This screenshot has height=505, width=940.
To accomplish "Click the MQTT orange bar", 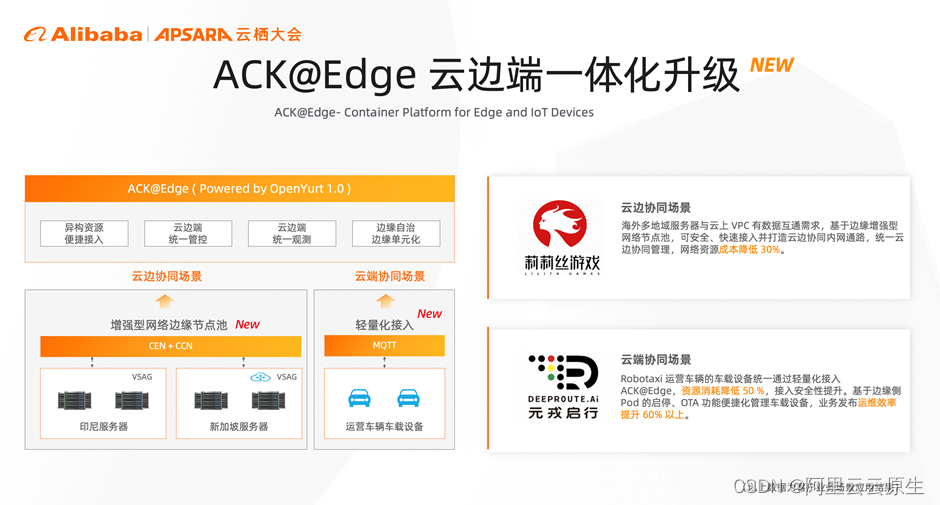I will pos(384,345).
